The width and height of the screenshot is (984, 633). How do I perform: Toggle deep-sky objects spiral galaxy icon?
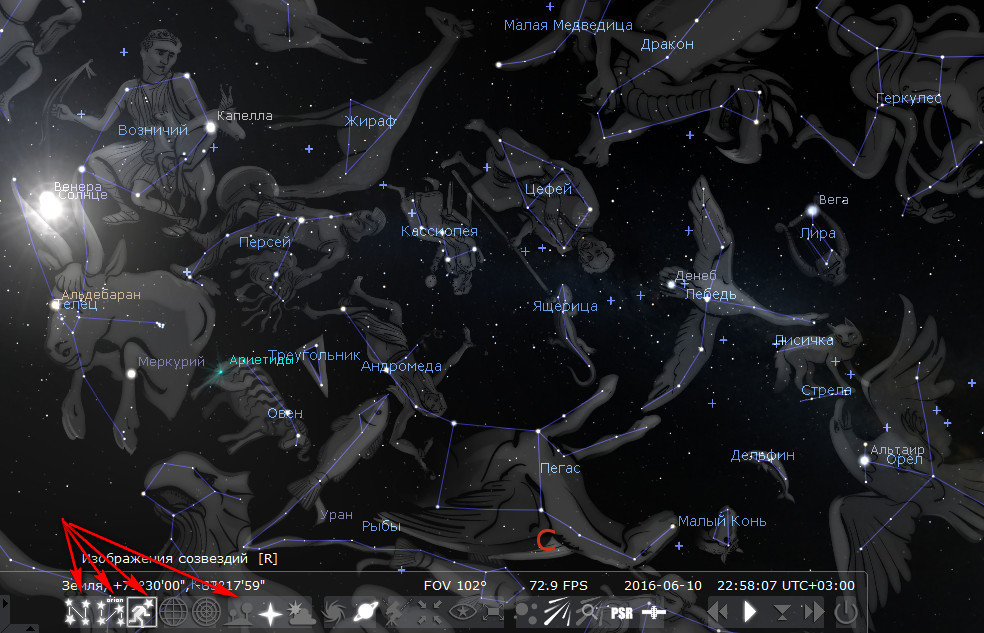336,612
